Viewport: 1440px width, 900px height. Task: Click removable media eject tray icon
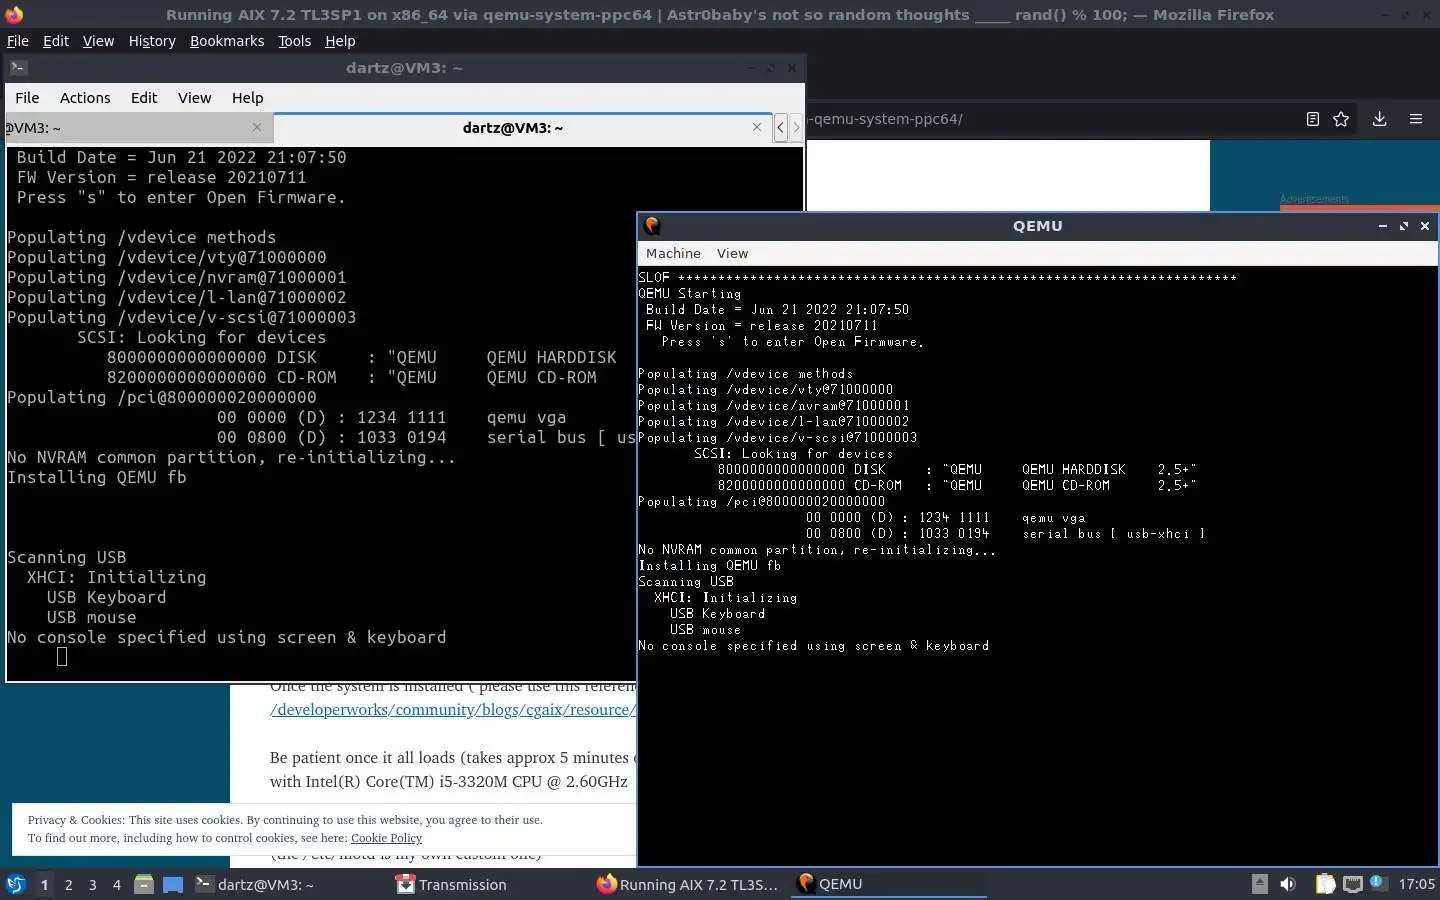point(1260,884)
